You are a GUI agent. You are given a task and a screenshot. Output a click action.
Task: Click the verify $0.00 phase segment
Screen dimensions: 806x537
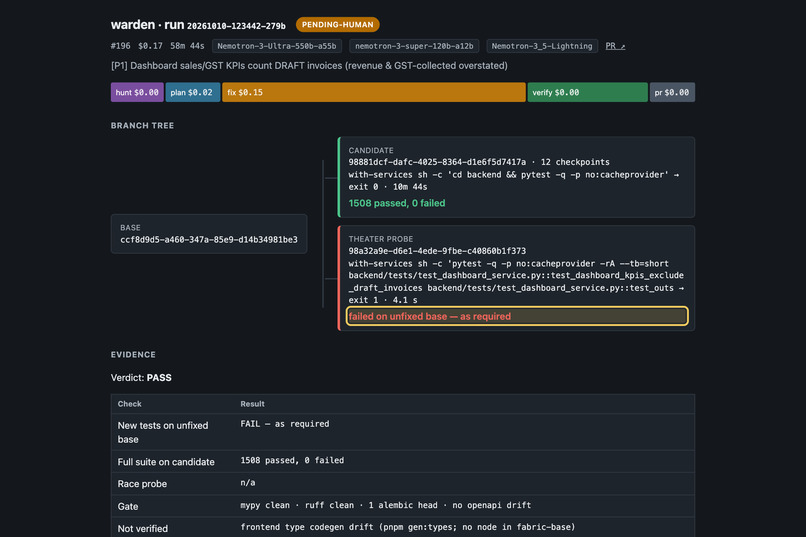[588, 92]
